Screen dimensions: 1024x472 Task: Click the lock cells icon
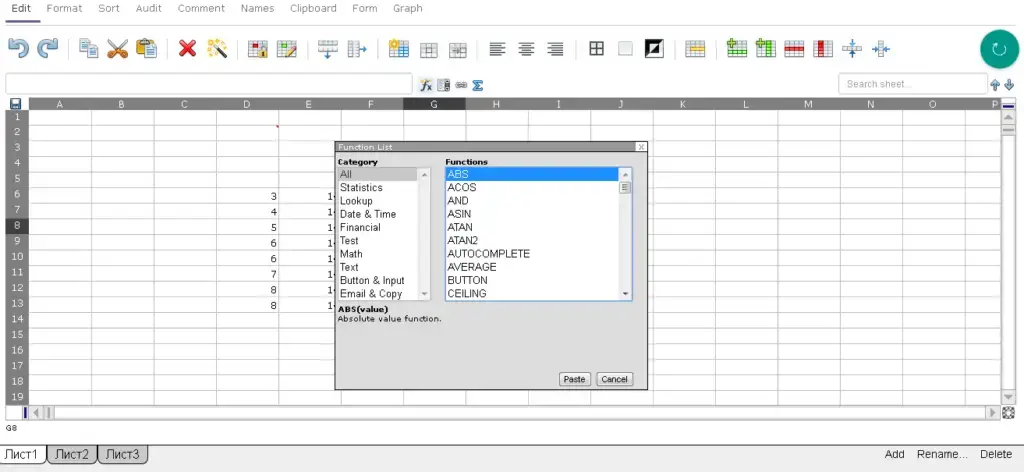pyautogui.click(x=258, y=48)
